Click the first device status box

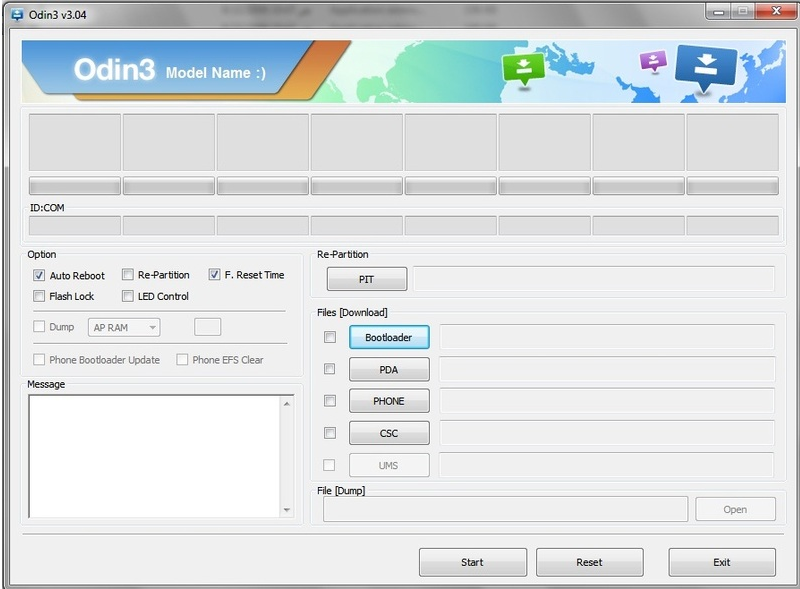coord(75,142)
